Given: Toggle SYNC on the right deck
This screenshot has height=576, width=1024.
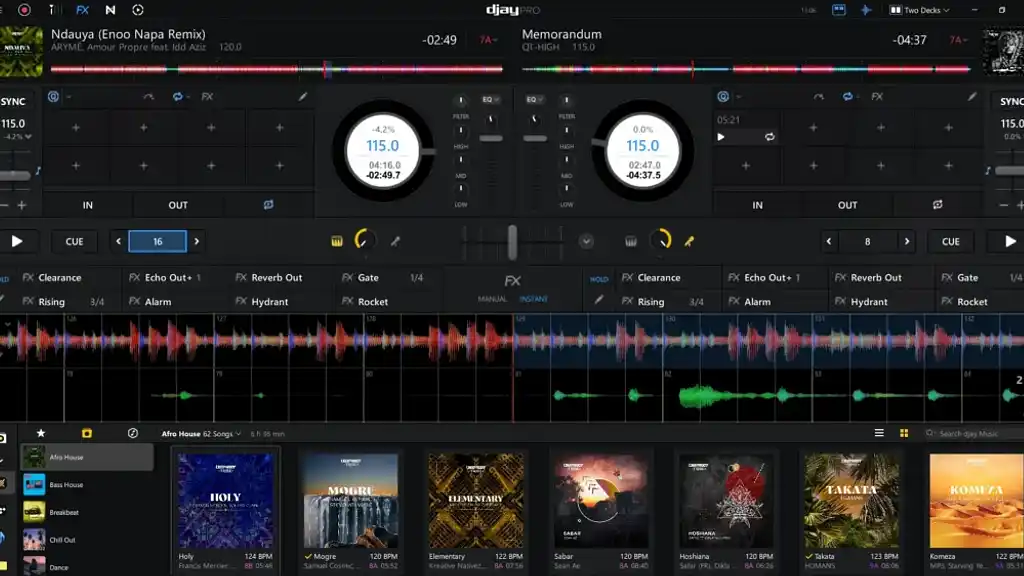Looking at the screenshot, I should point(1012,101).
